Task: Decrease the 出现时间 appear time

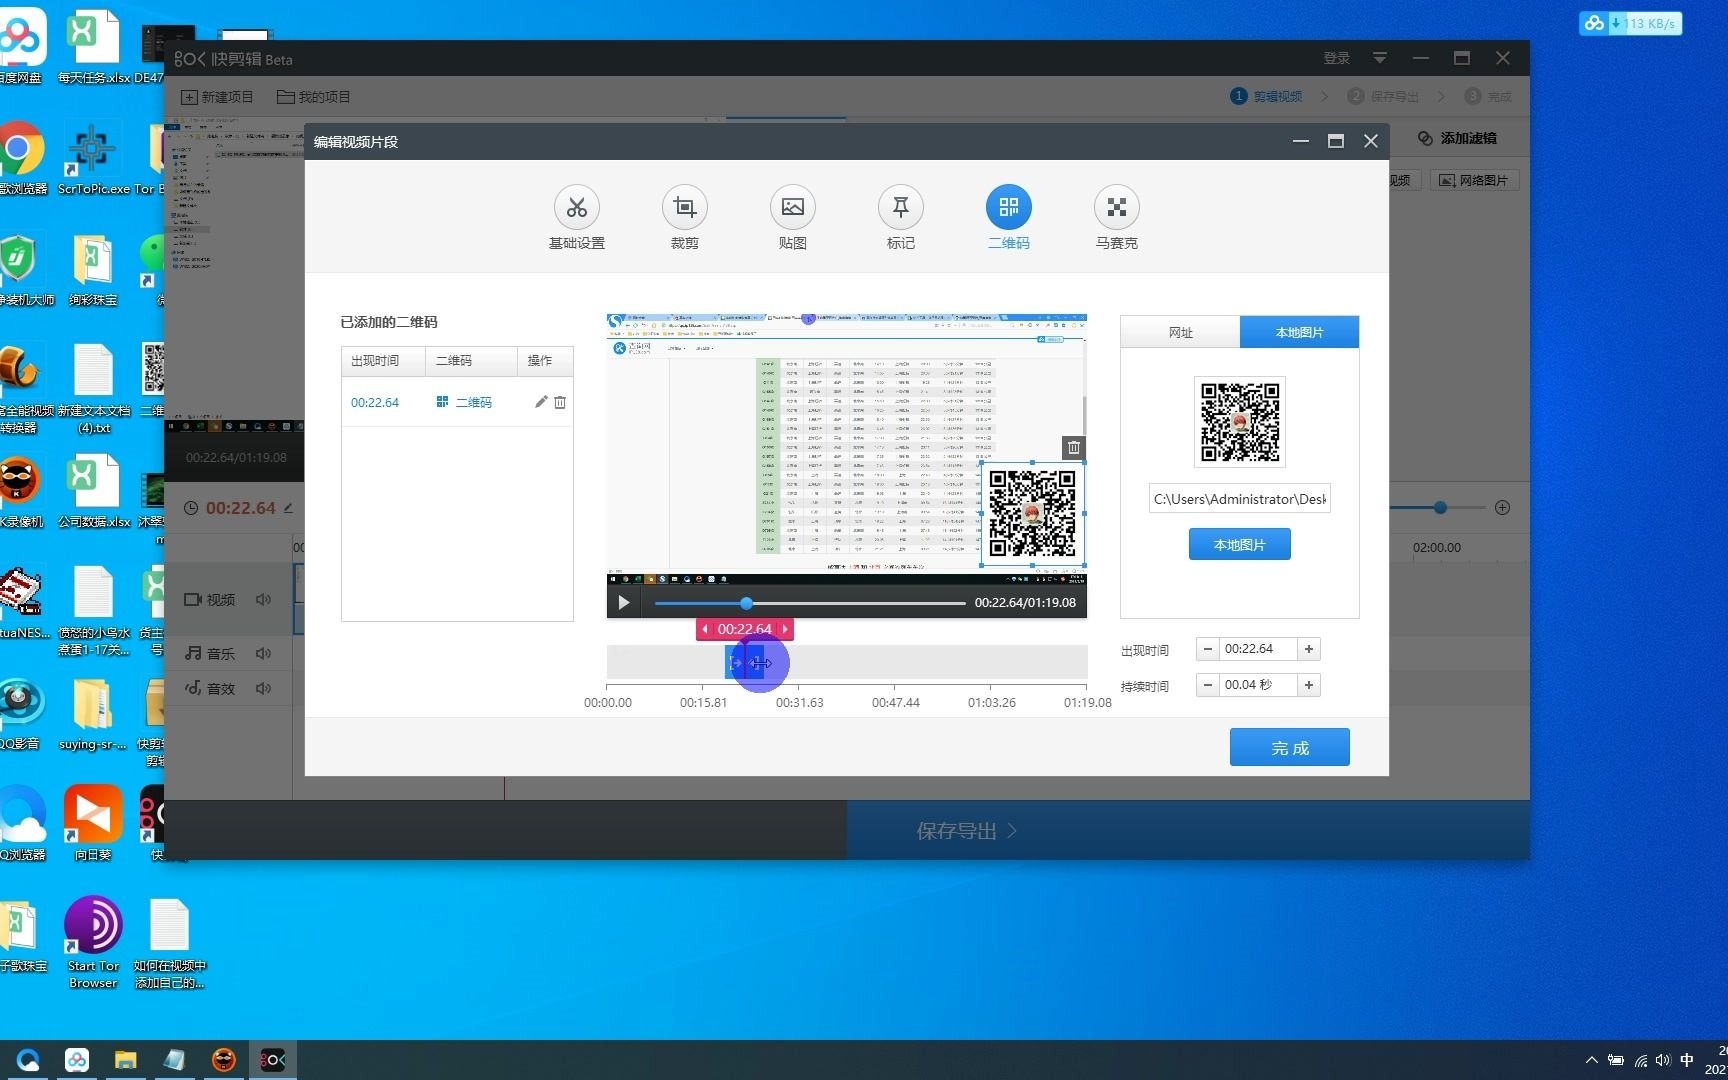Action: tap(1208, 649)
